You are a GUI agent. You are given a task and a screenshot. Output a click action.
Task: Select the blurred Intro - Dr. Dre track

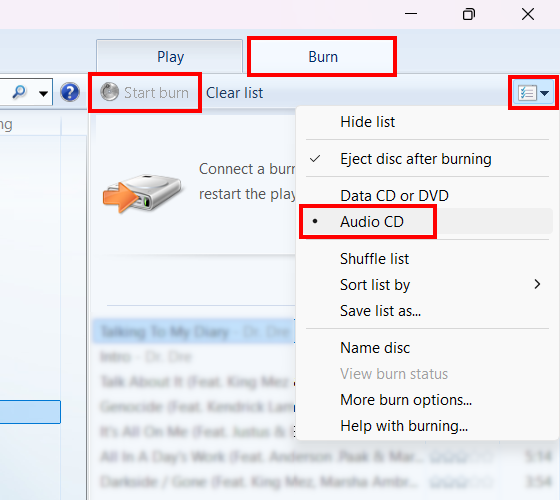193,356
